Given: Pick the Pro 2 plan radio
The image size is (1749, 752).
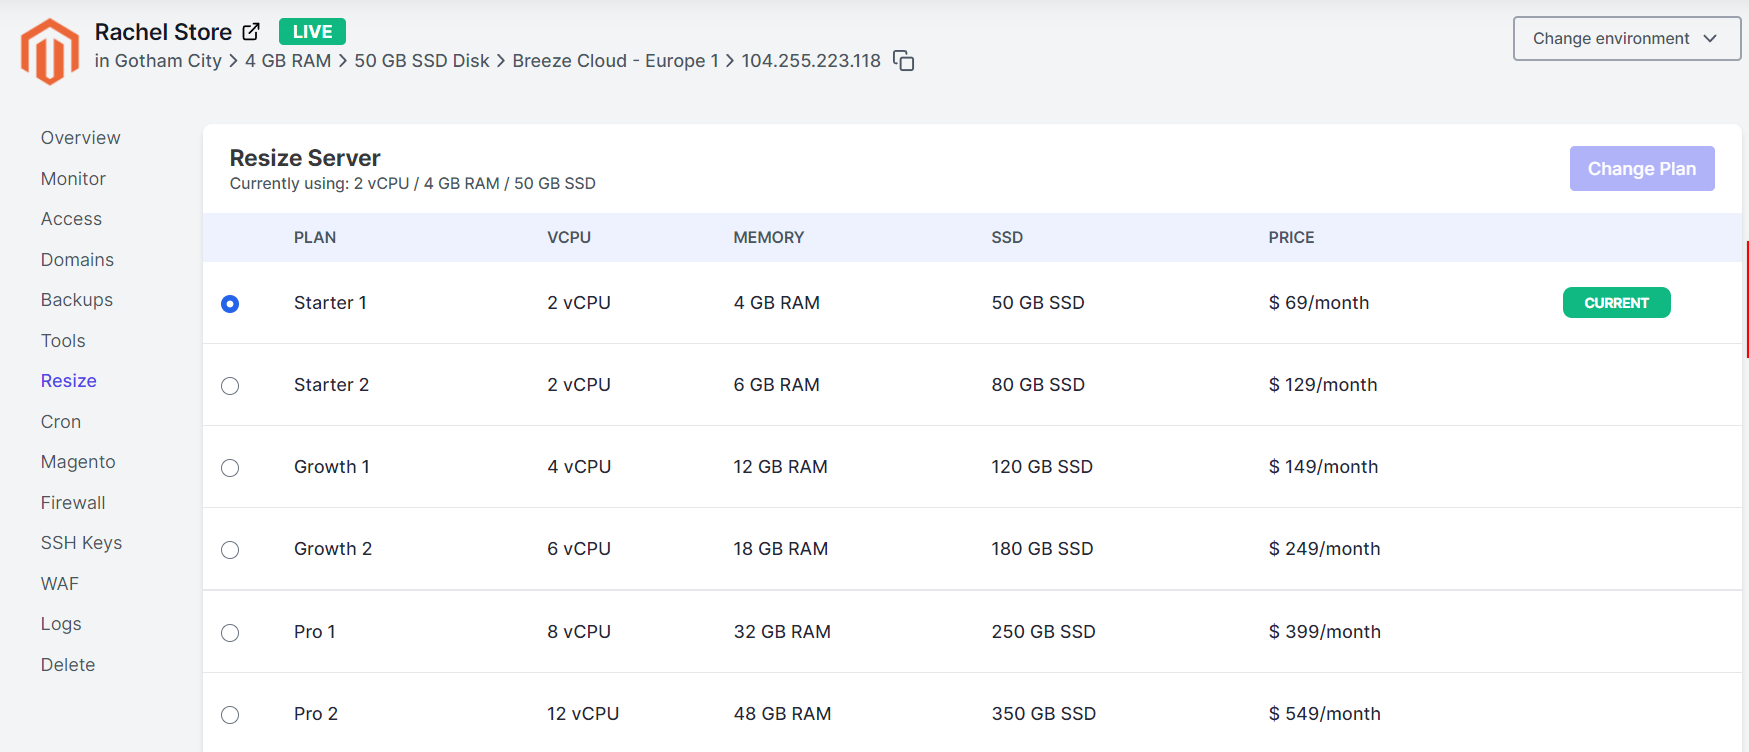Looking at the screenshot, I should click(x=230, y=714).
